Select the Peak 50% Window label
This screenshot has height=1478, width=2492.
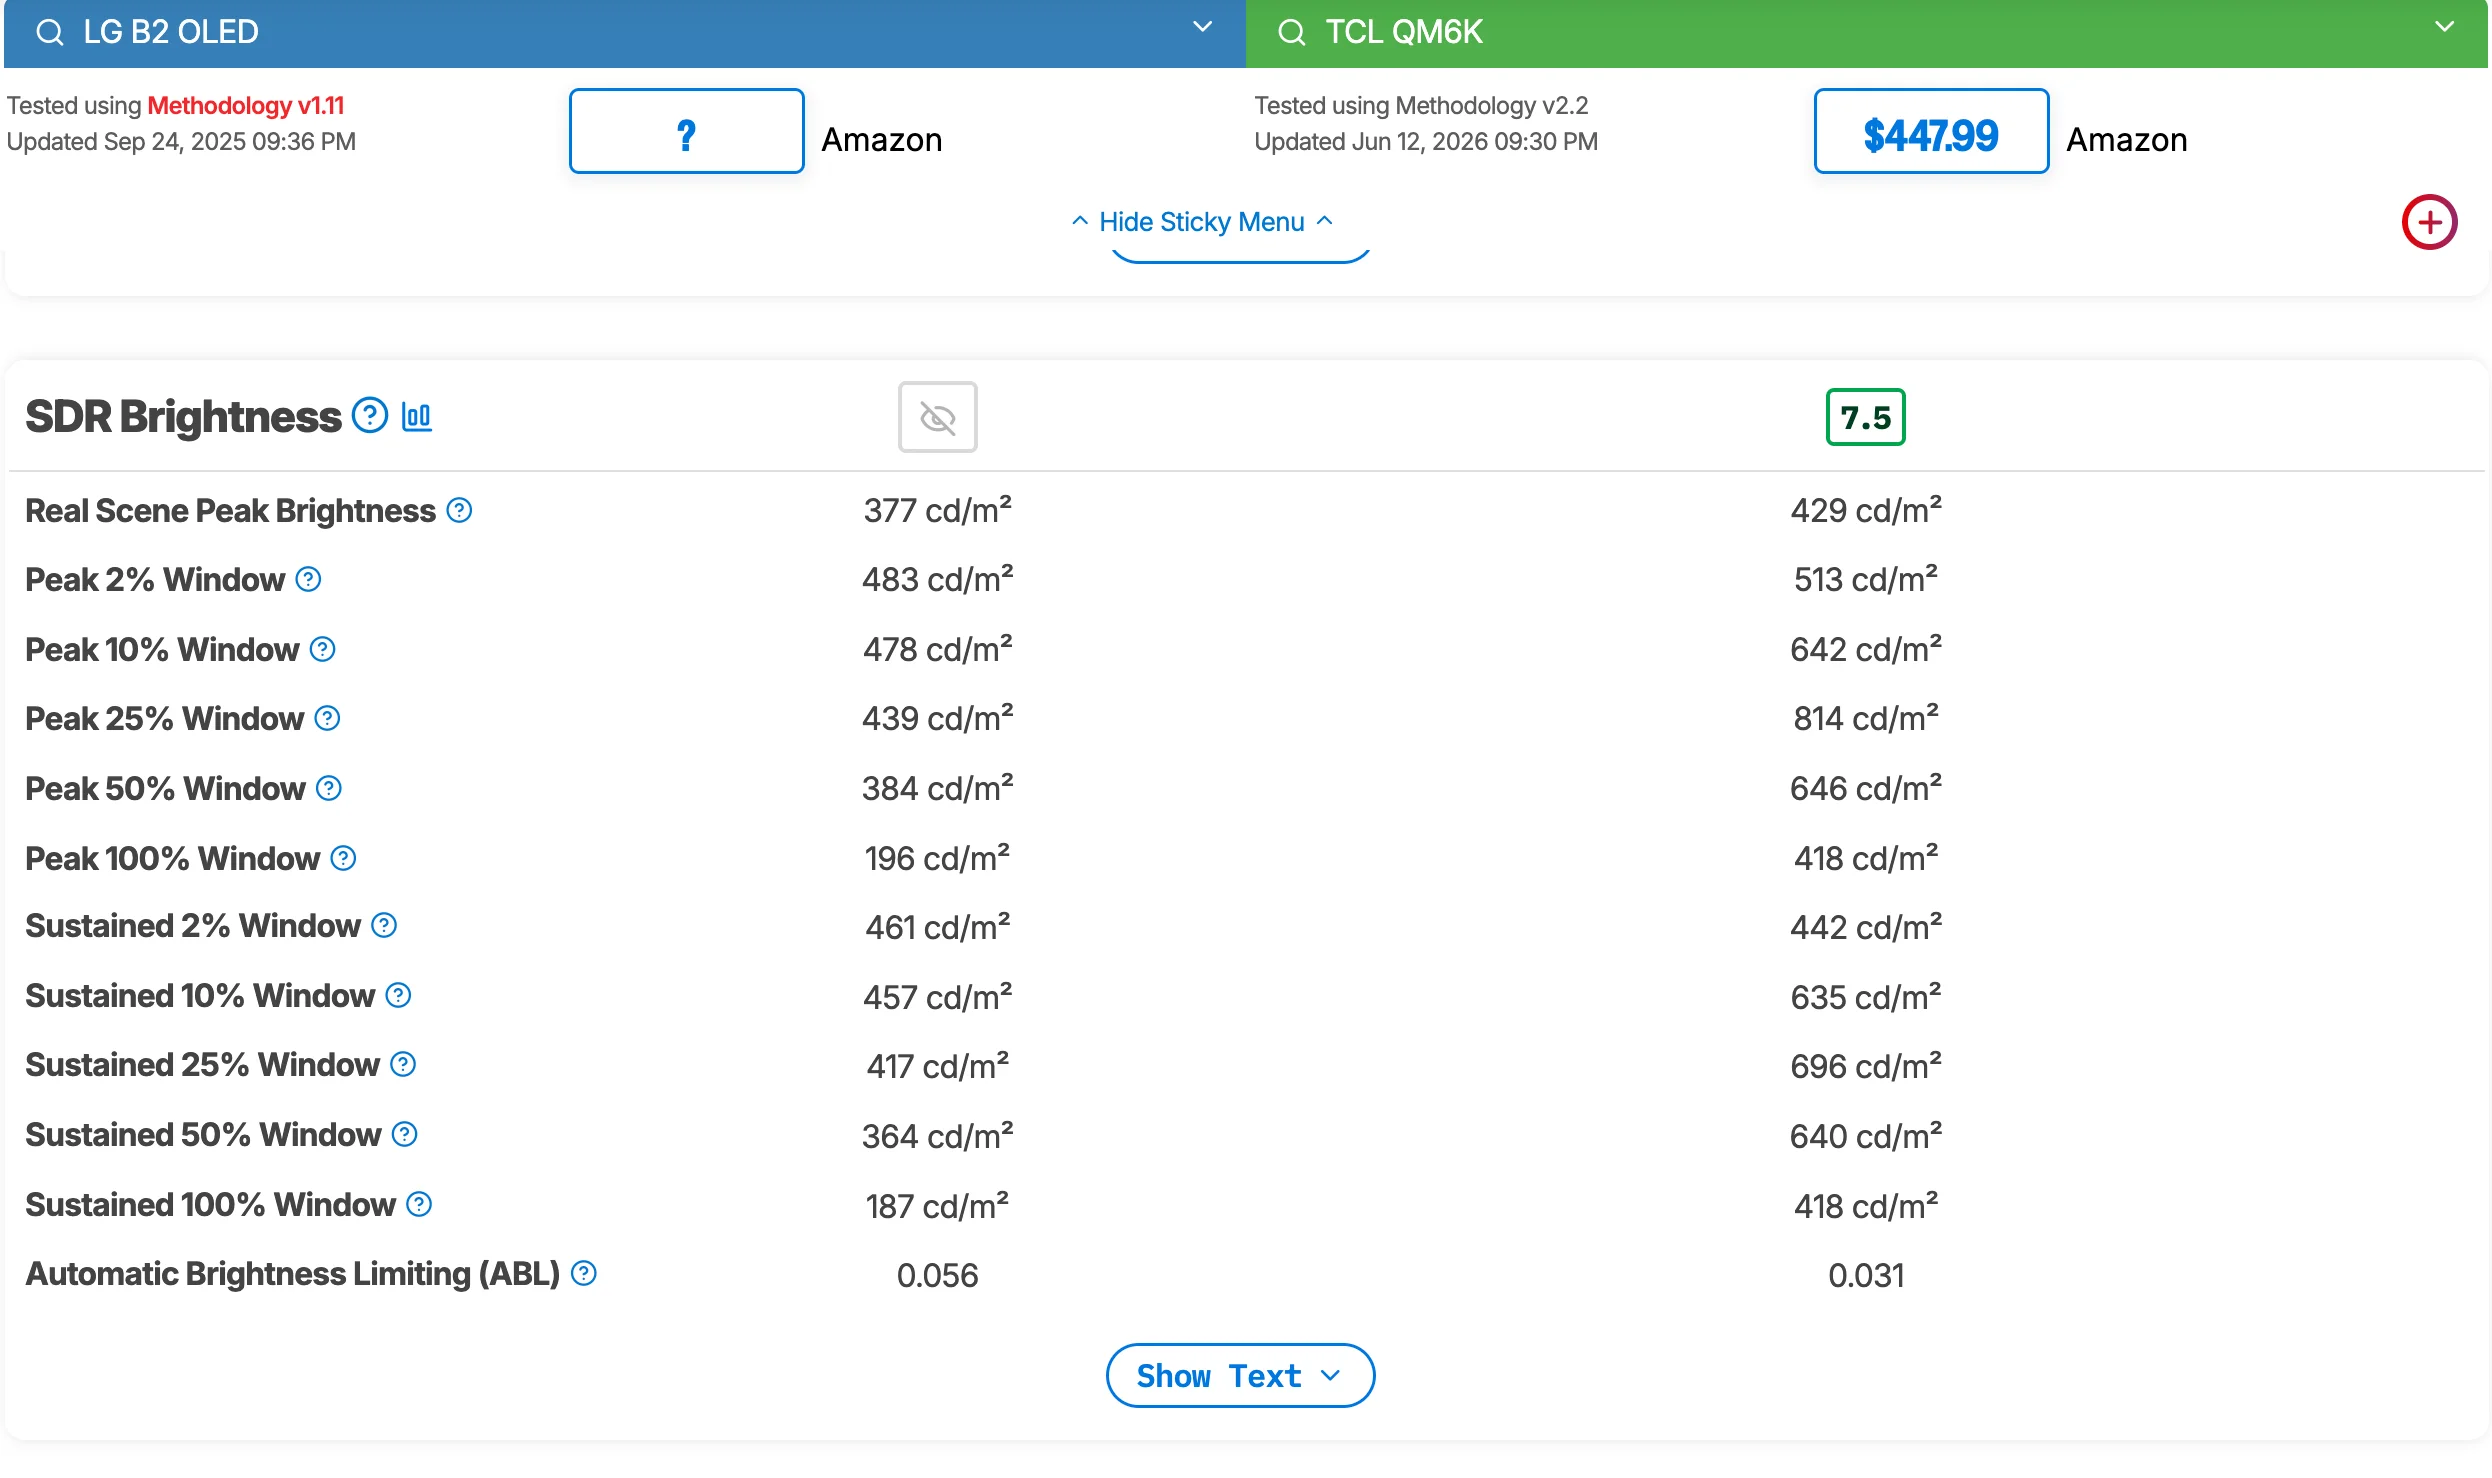pyautogui.click(x=166, y=789)
